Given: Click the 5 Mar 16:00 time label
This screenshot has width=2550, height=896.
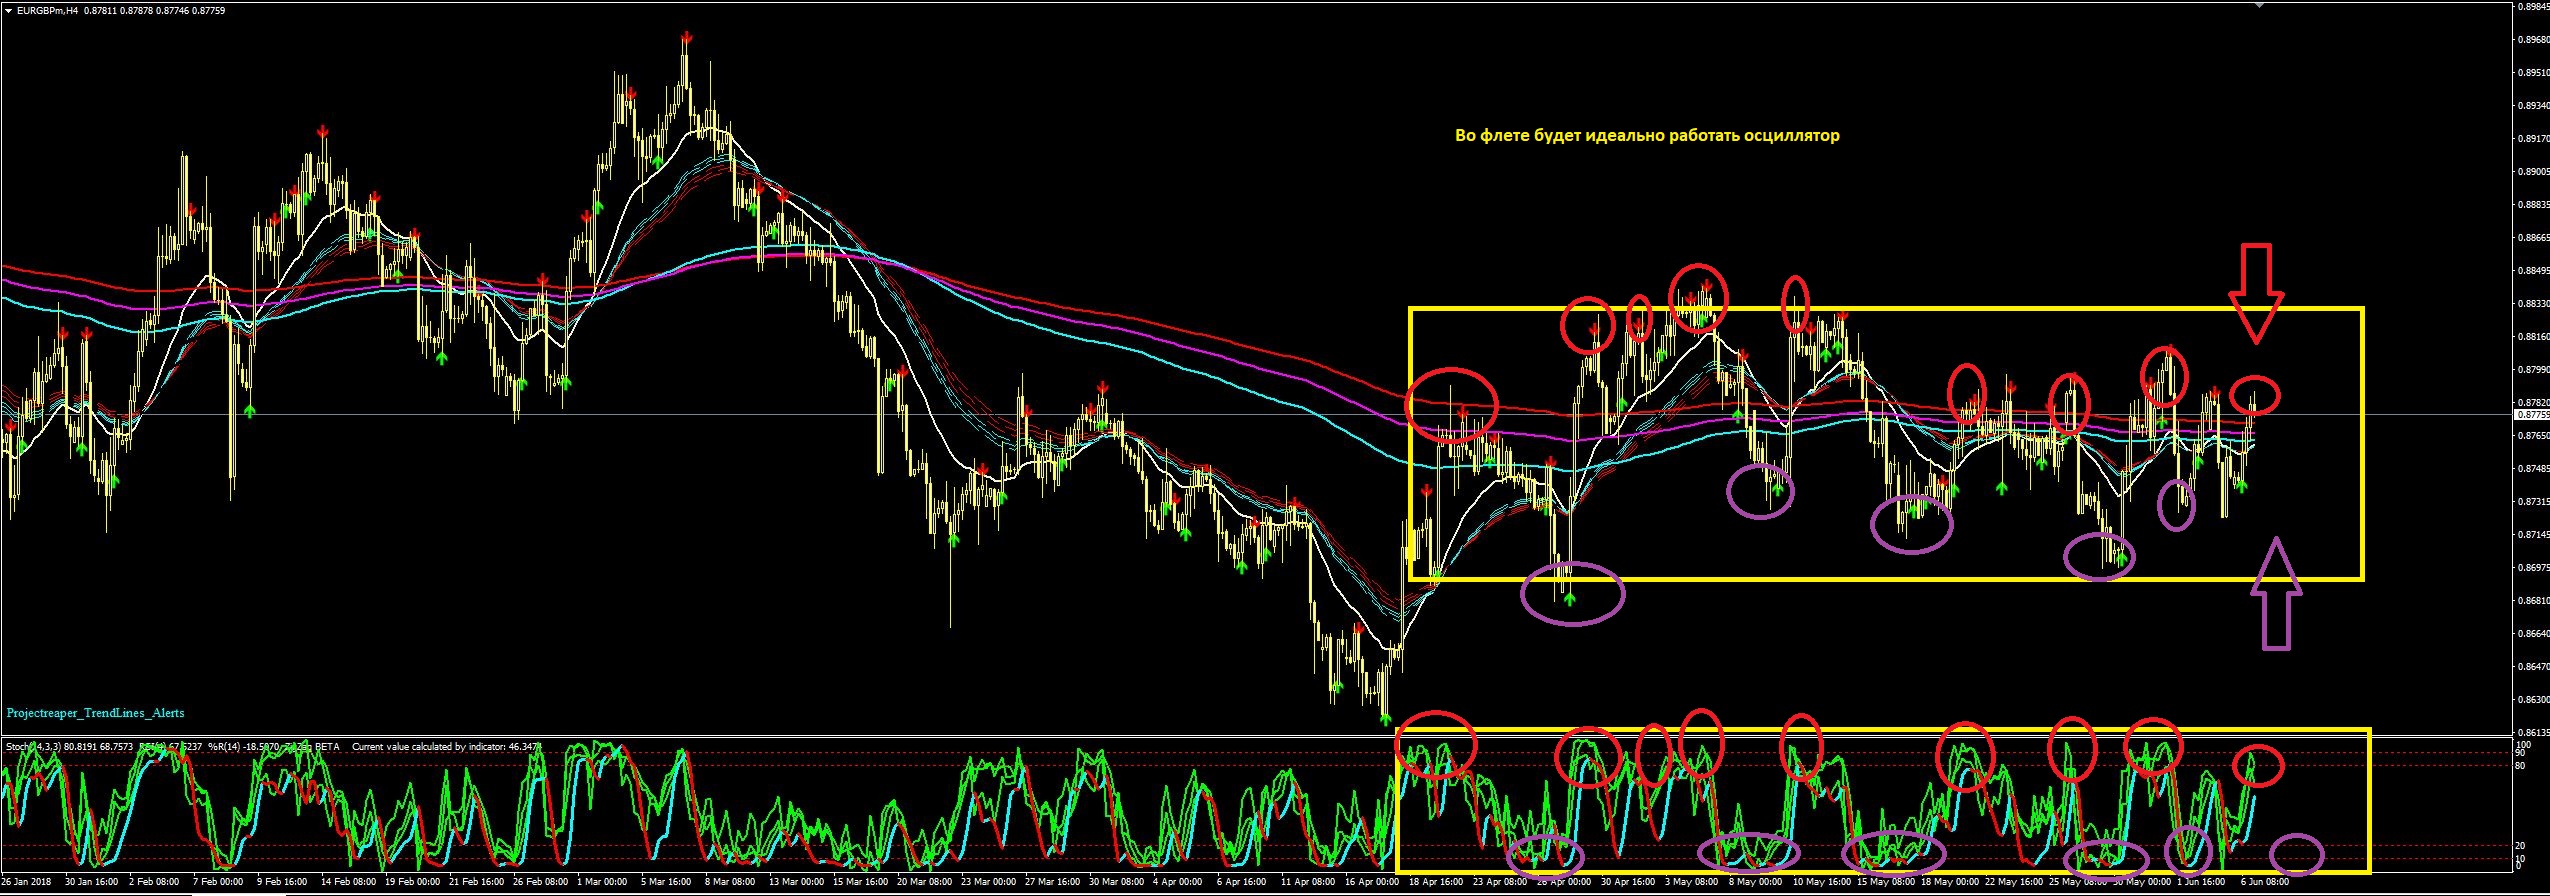Looking at the screenshot, I should [x=666, y=882].
